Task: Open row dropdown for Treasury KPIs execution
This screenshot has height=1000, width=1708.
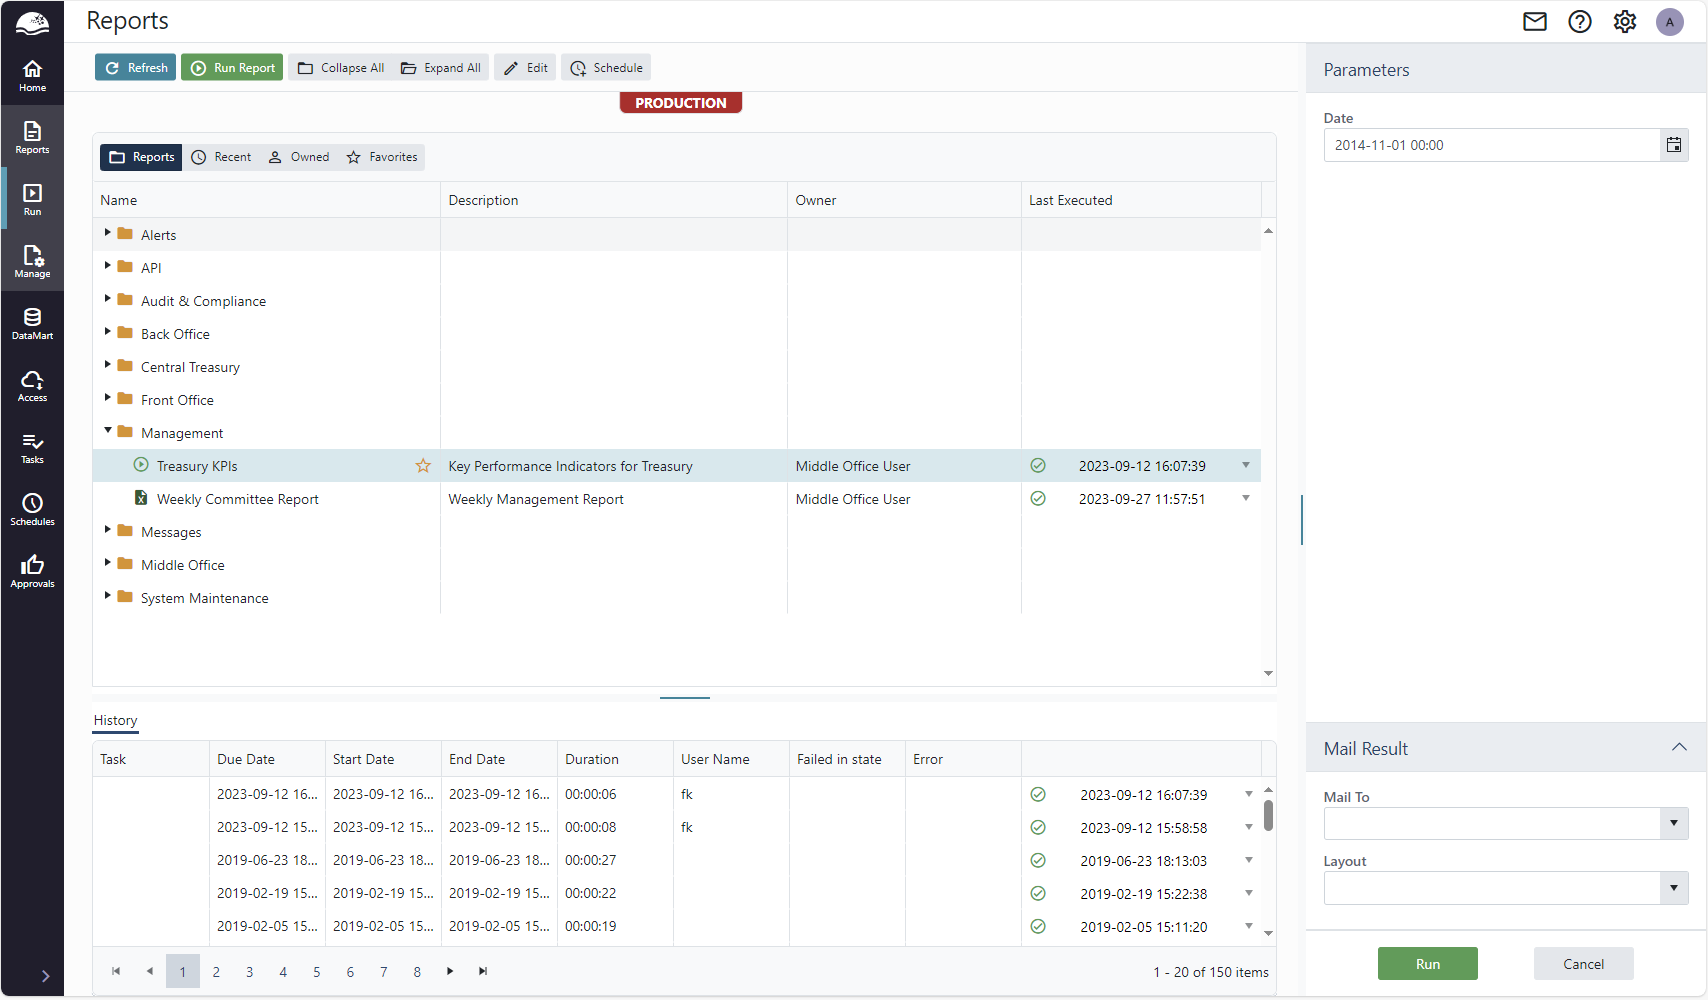Action: [1246, 465]
